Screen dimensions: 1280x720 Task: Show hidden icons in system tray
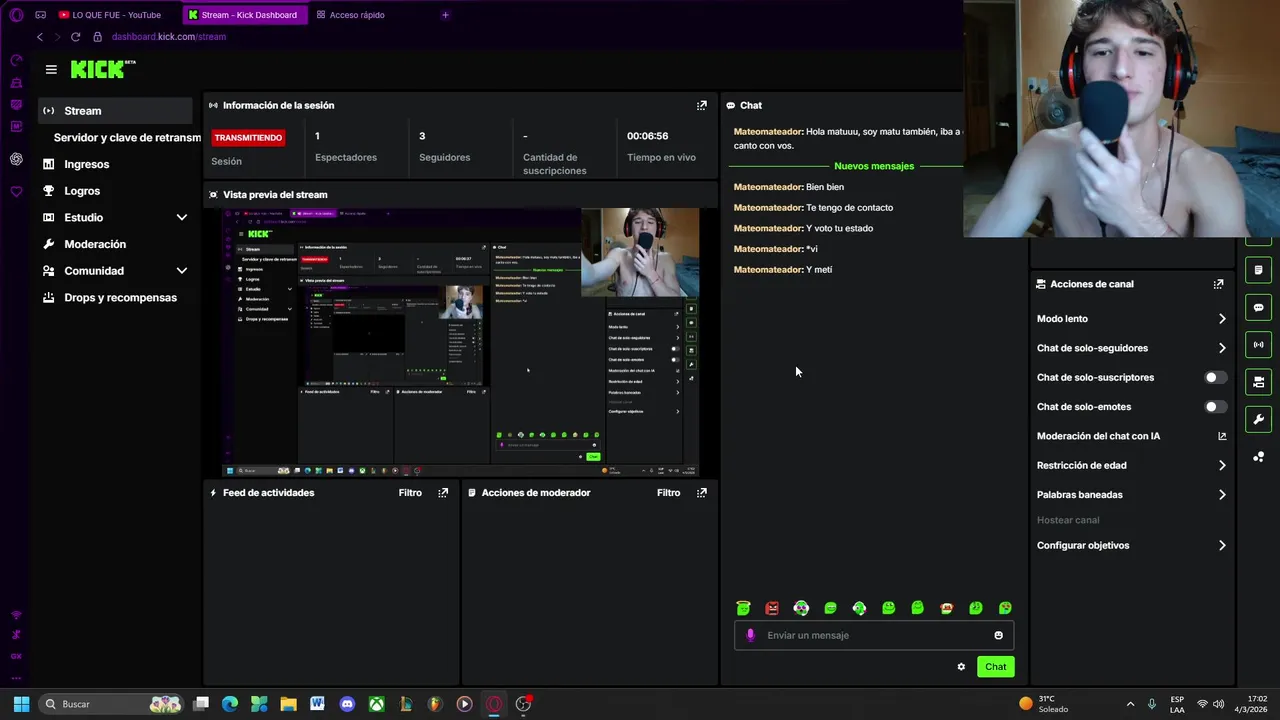[1130, 704]
